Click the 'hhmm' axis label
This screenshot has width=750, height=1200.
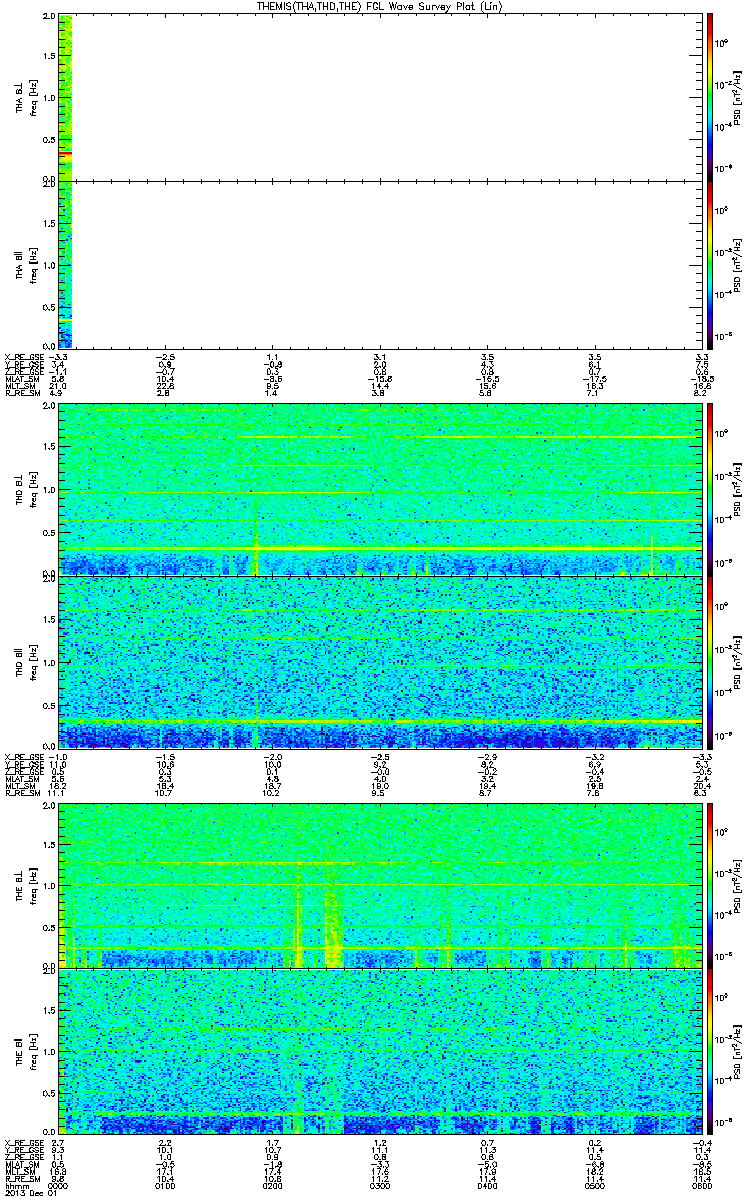(16, 1184)
